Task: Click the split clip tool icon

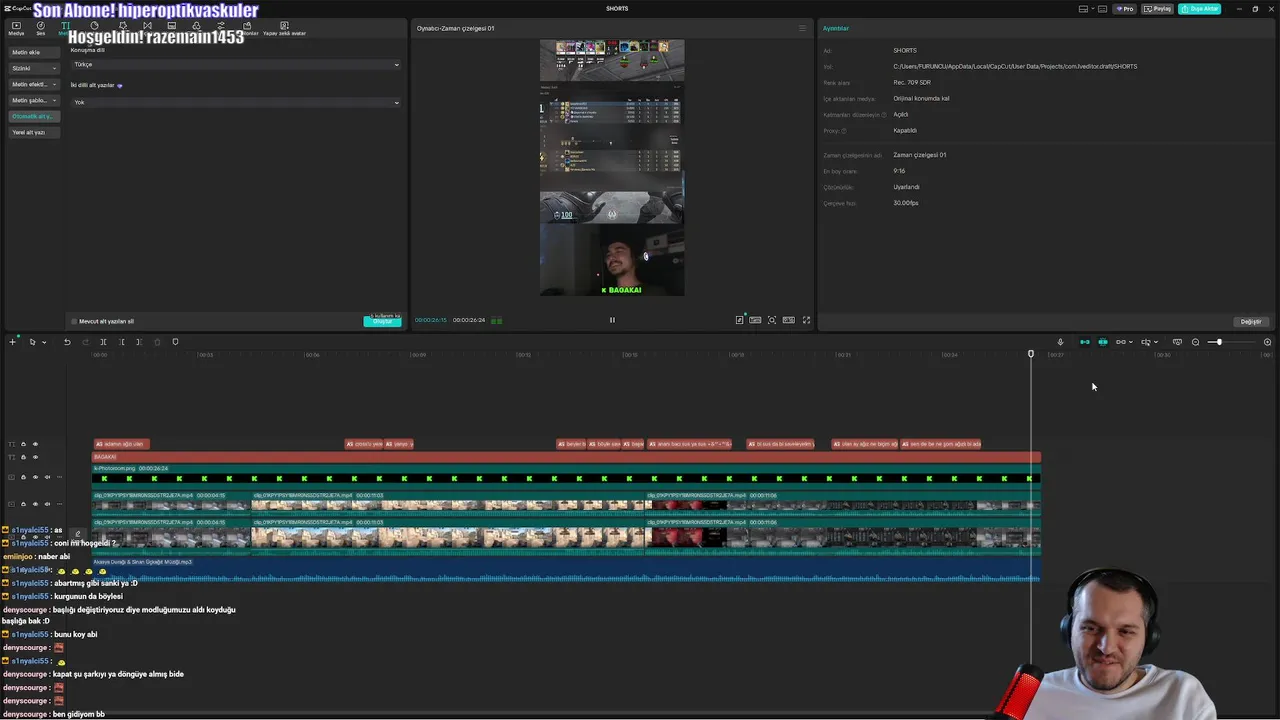Action: pos(103,342)
